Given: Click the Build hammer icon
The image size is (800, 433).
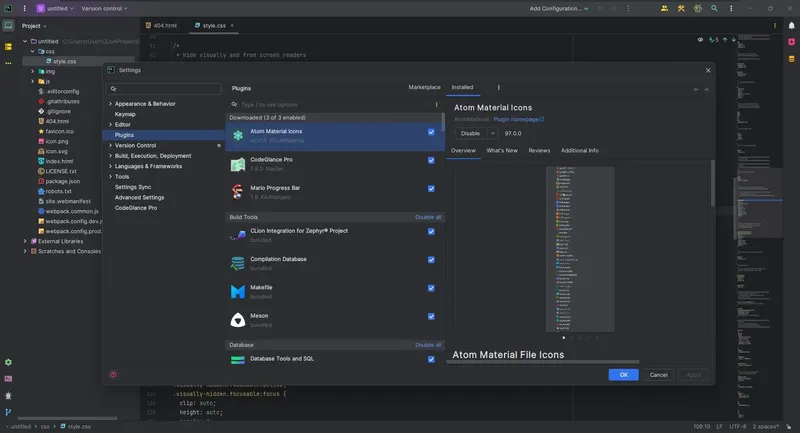Looking at the screenshot, I should click(681, 8).
